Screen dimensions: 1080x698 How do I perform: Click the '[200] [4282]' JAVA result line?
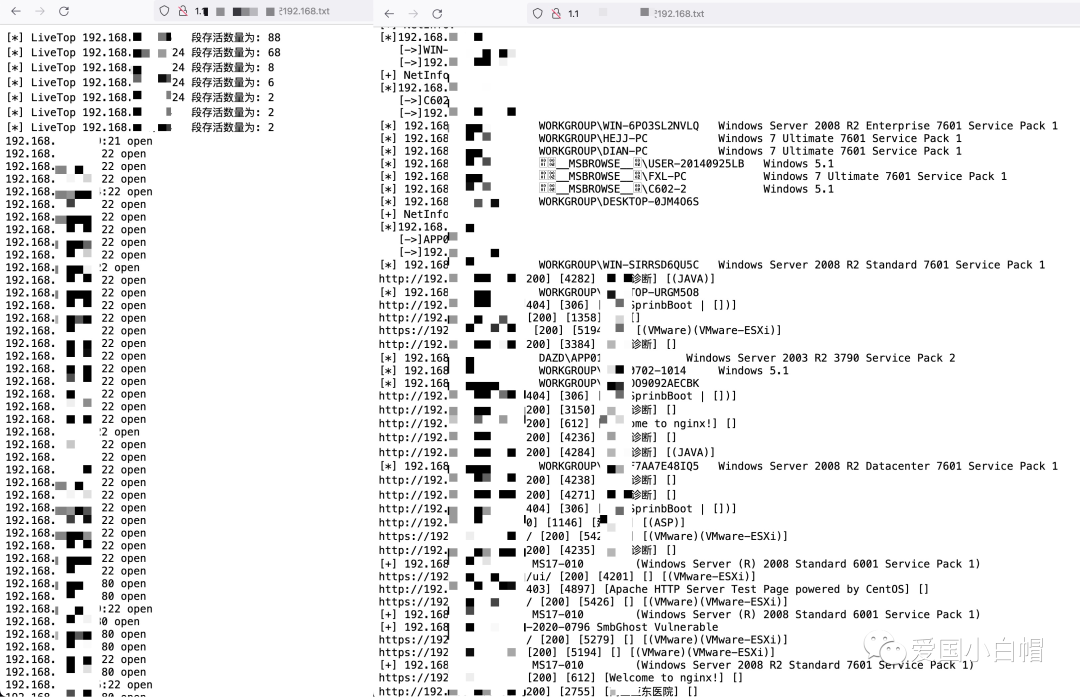click(547, 278)
